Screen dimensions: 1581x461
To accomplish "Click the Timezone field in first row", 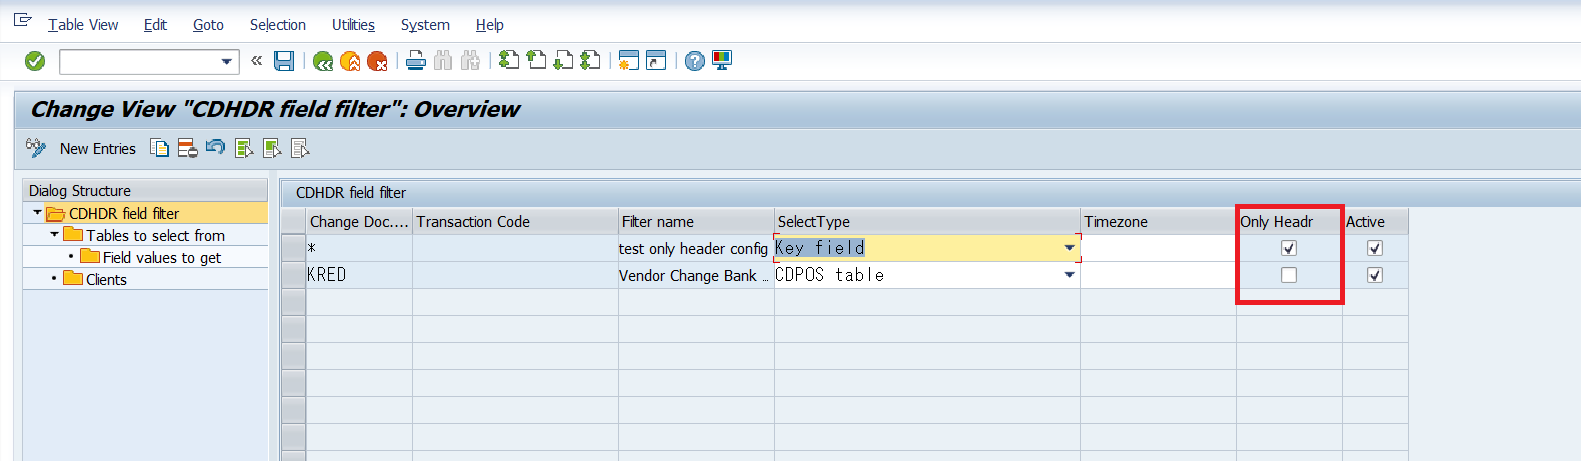I will click(1157, 248).
